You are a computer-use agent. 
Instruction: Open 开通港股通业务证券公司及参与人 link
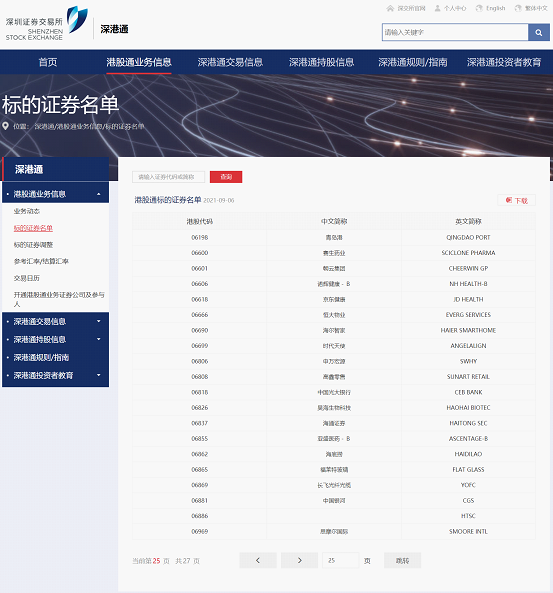tap(59, 299)
